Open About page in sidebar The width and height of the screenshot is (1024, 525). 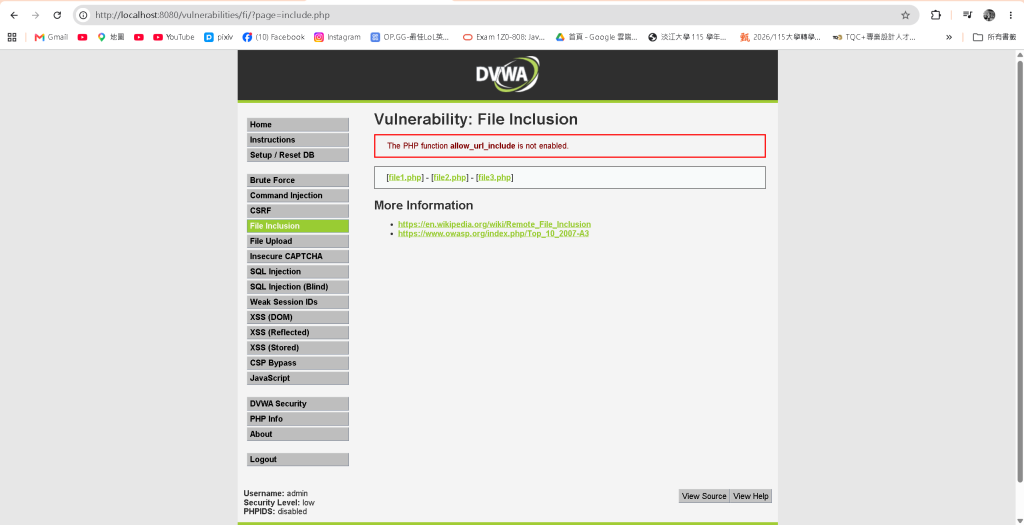pos(298,434)
